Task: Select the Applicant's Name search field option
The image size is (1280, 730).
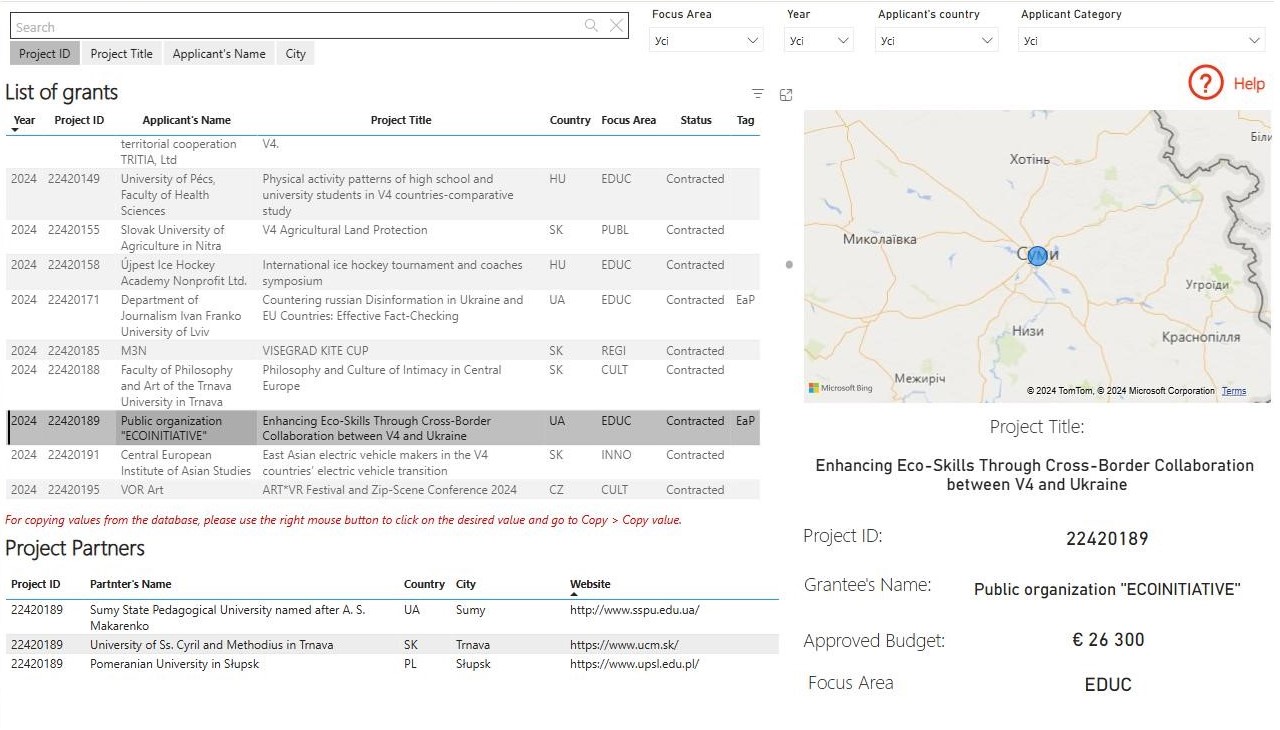Action: [x=219, y=54]
